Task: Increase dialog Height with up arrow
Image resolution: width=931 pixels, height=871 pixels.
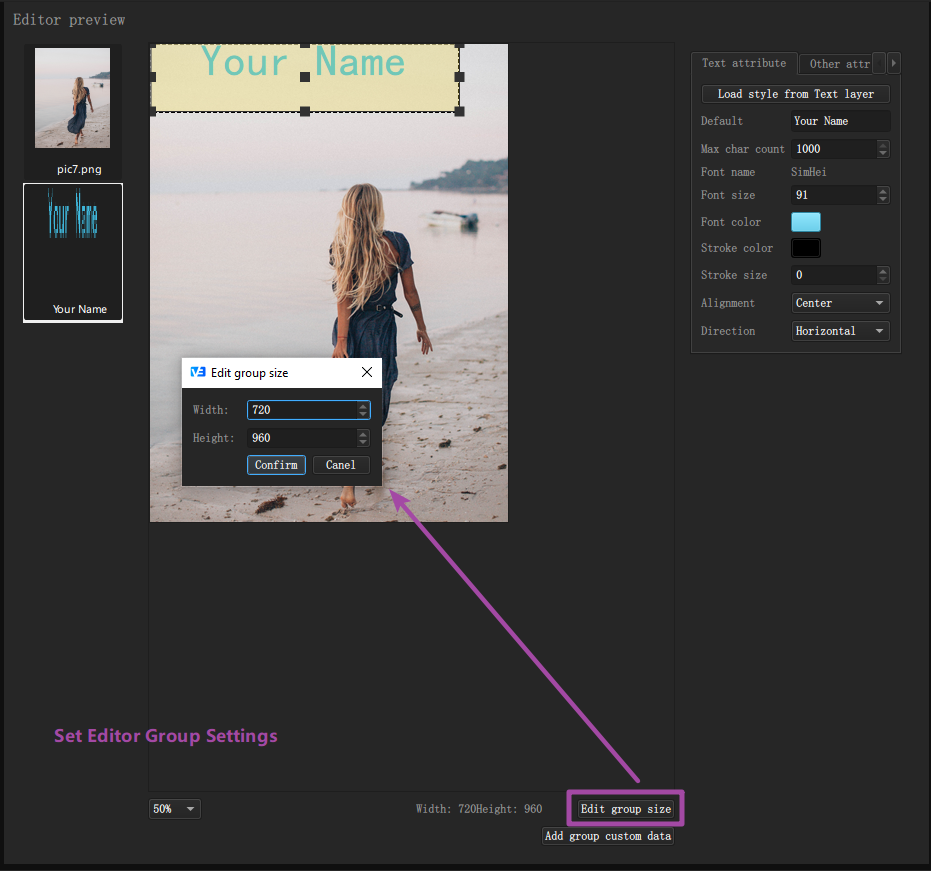Action: coord(363,433)
